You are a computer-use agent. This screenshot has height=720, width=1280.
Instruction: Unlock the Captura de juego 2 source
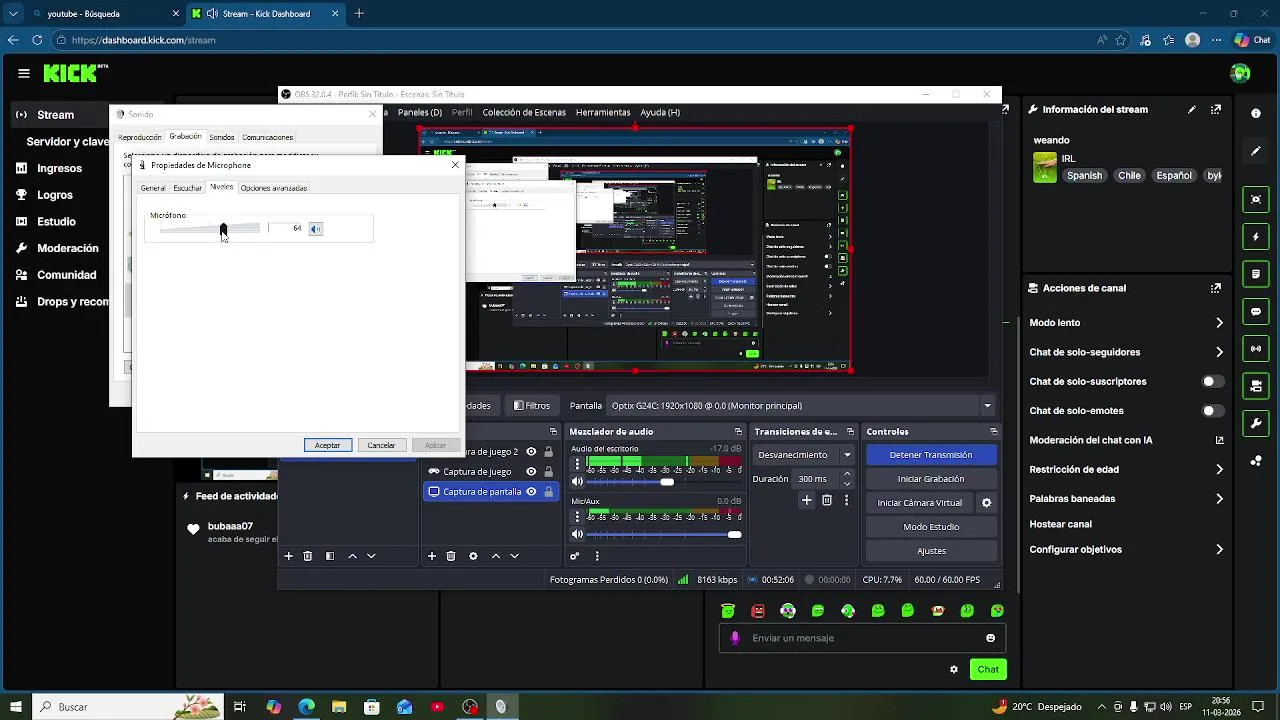click(x=548, y=452)
